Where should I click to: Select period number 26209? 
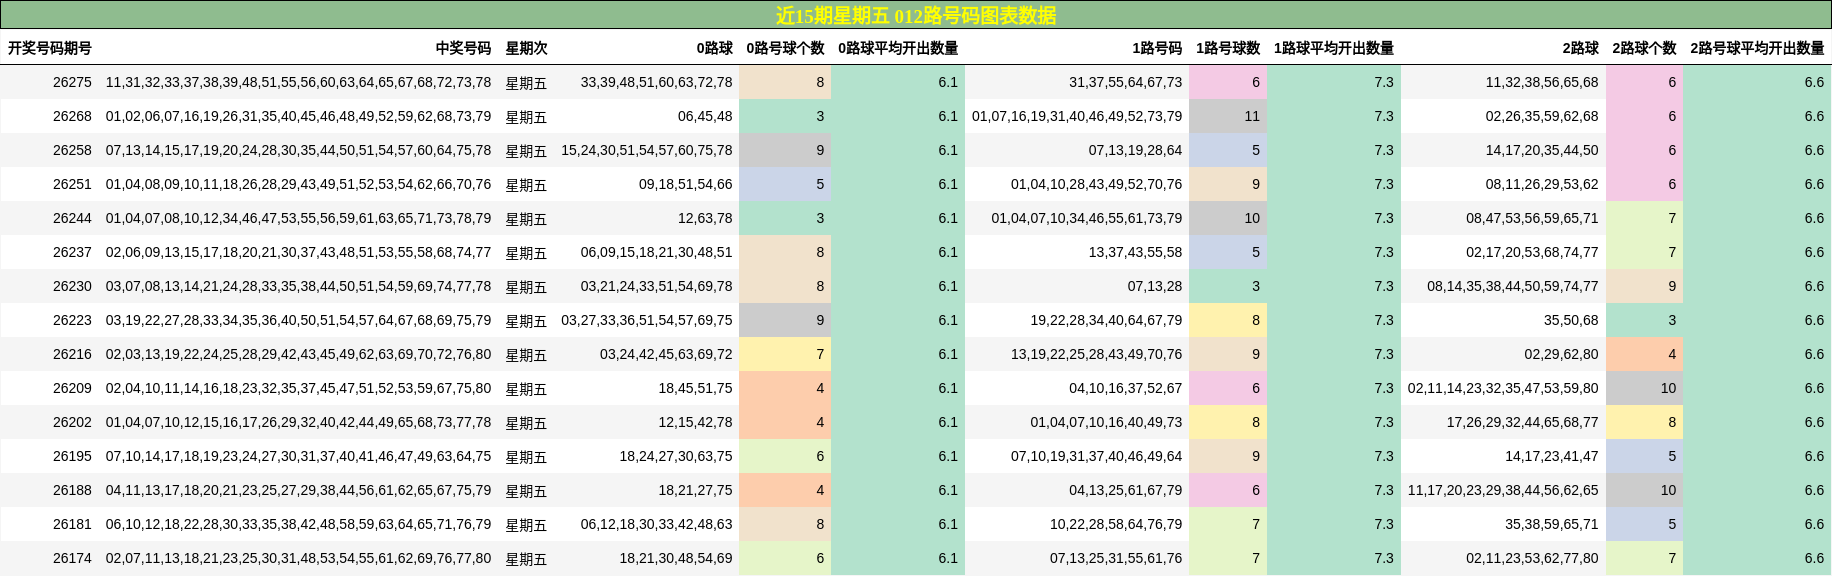72,388
